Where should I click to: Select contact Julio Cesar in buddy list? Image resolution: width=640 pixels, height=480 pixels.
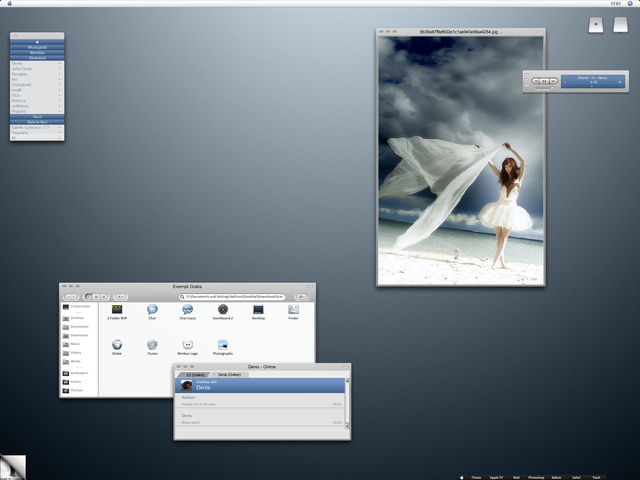point(22,69)
